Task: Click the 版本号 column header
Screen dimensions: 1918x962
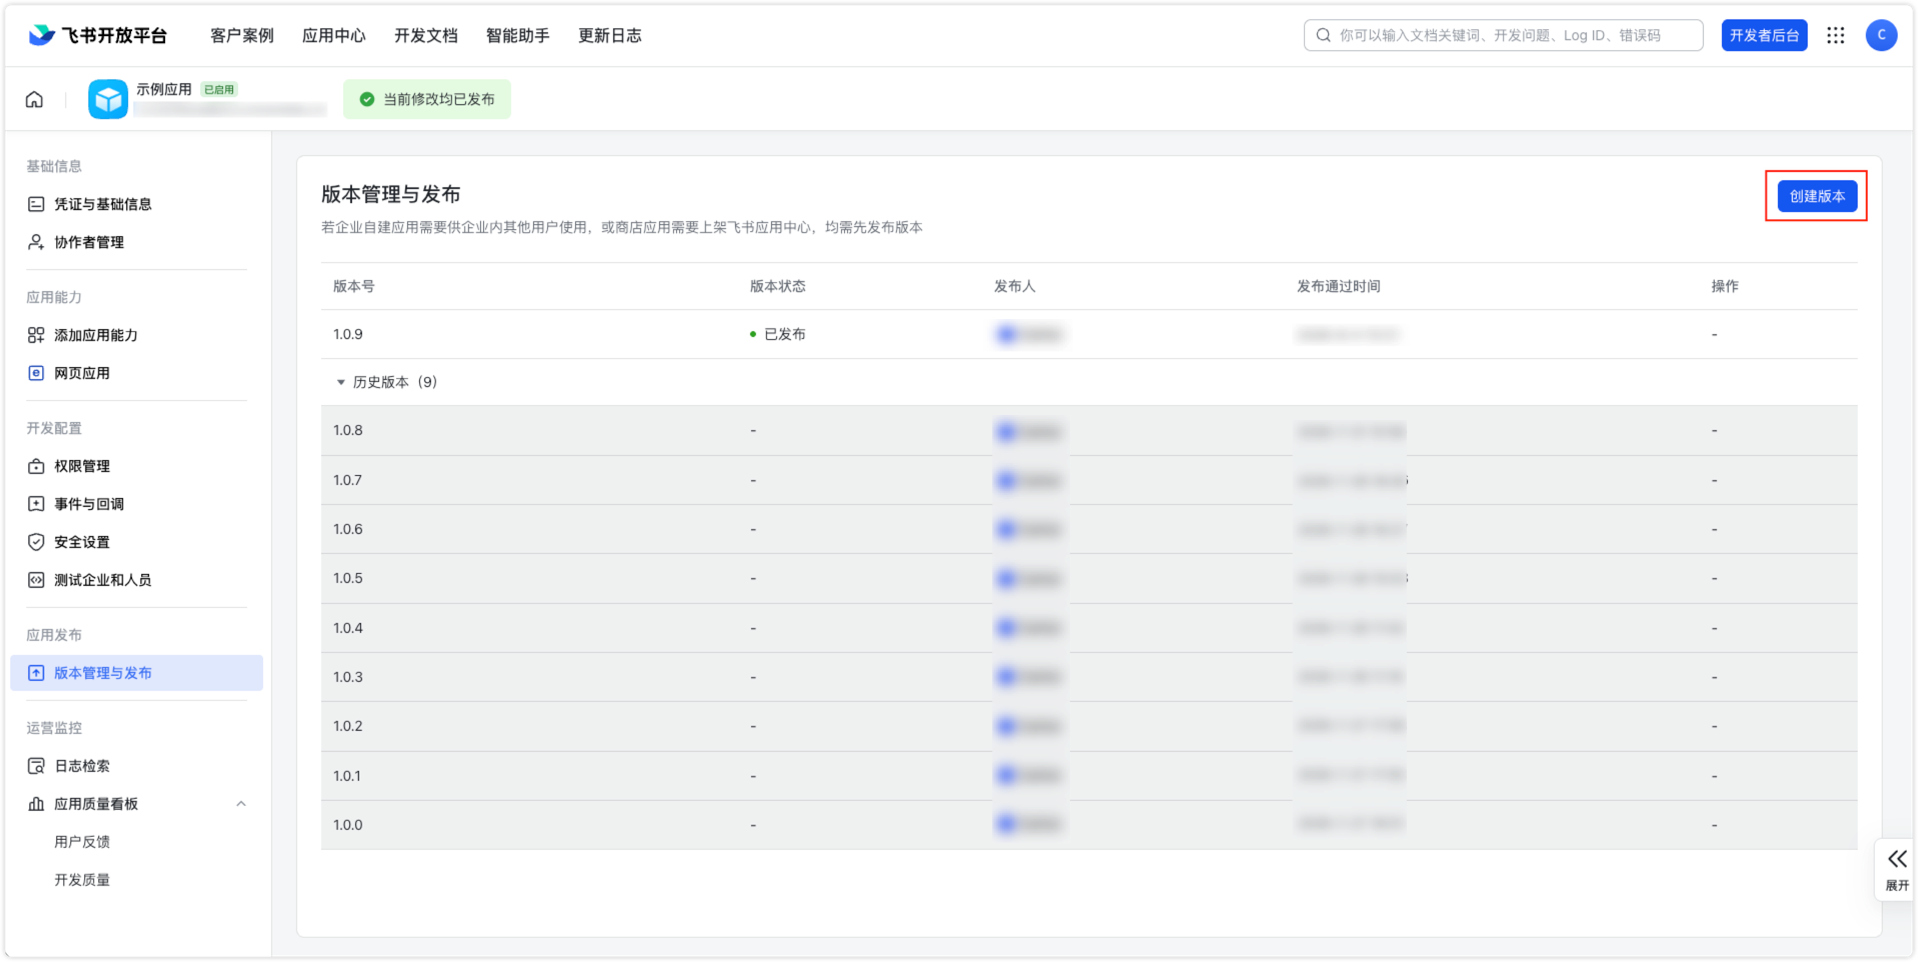Action: [354, 286]
